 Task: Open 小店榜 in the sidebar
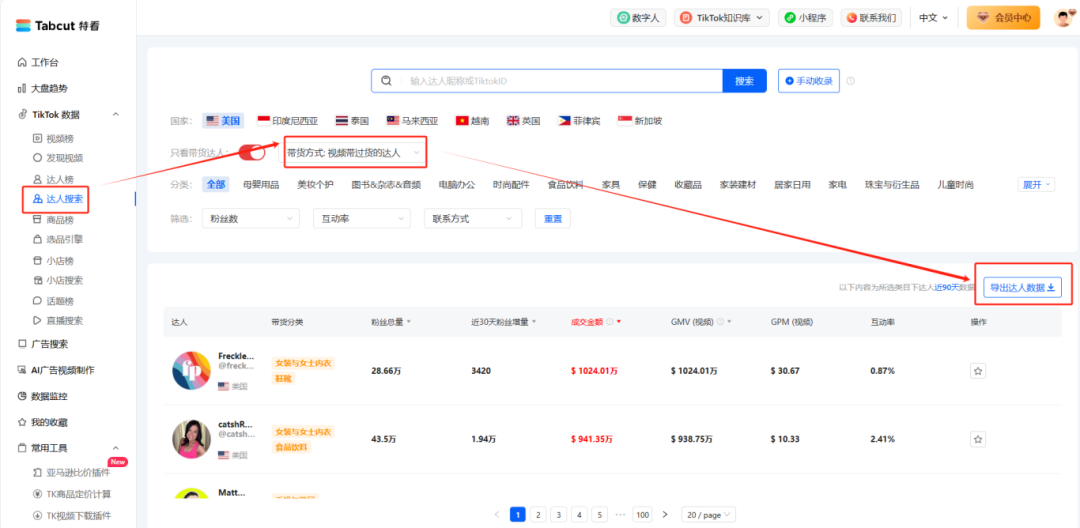click(x=53, y=260)
